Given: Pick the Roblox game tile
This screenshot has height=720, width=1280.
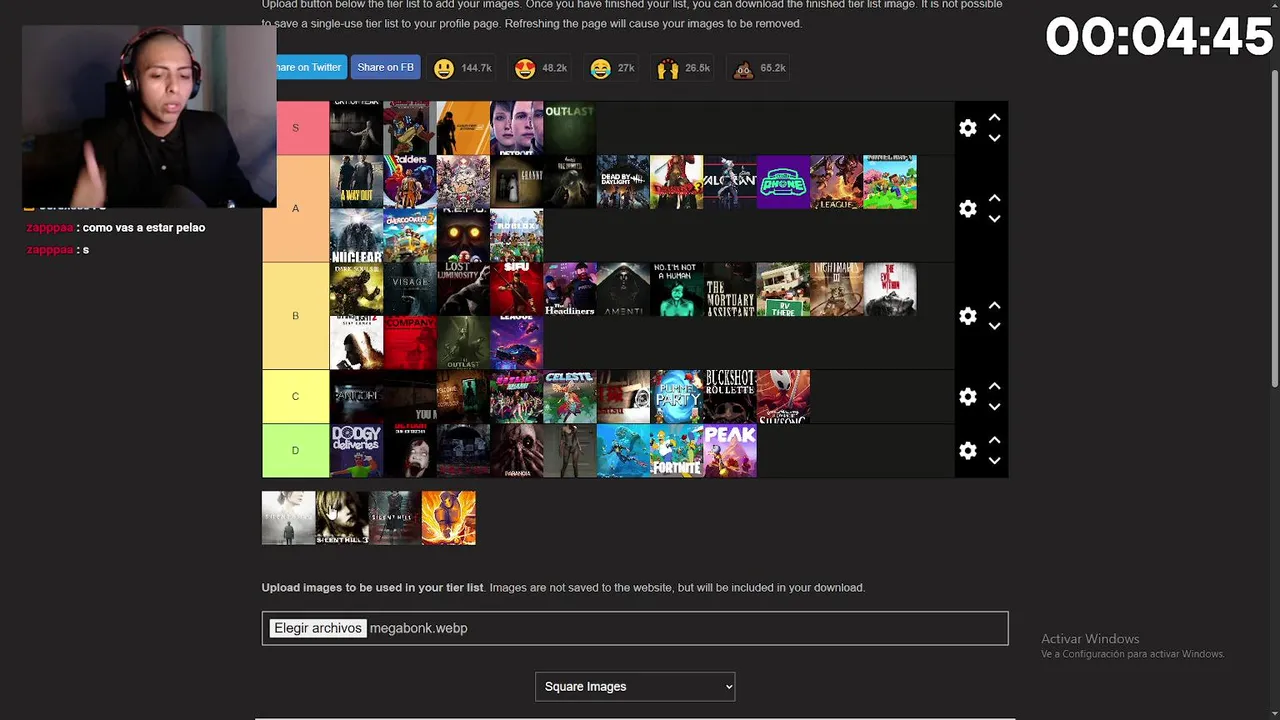Looking at the screenshot, I should [x=517, y=236].
